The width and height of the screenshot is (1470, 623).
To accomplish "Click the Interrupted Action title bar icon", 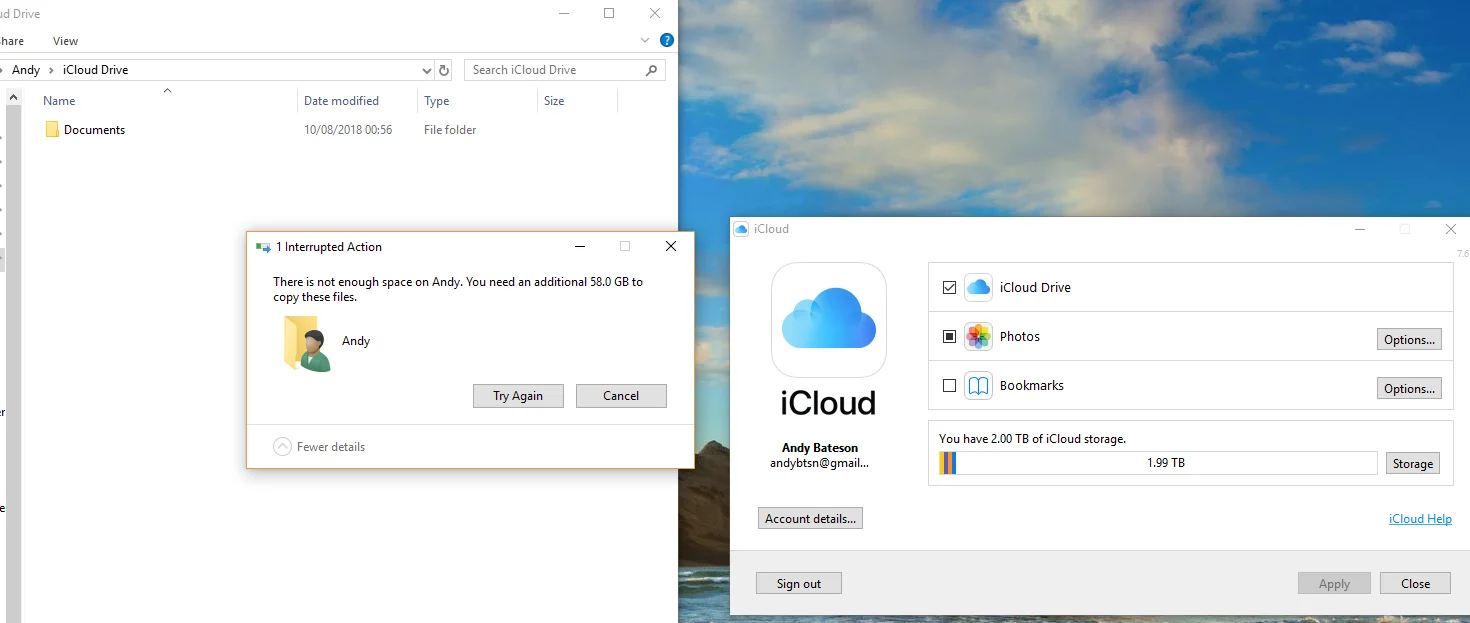I will coord(263,247).
